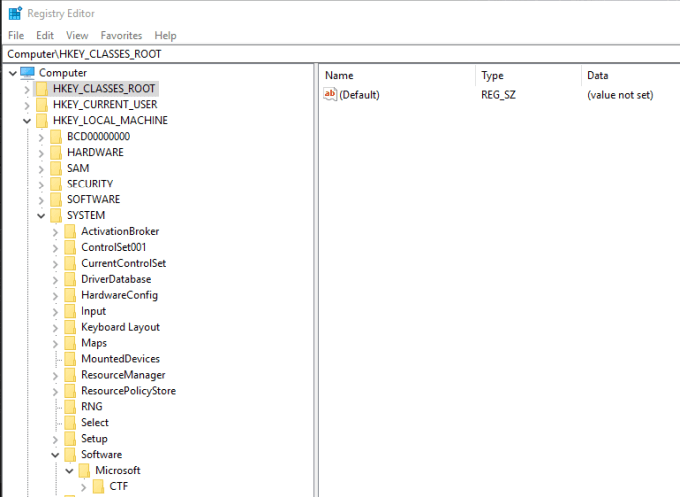Viewport: 680px width, 497px height.
Task: Click the SAM folder icon
Action: pyautogui.click(x=56, y=168)
